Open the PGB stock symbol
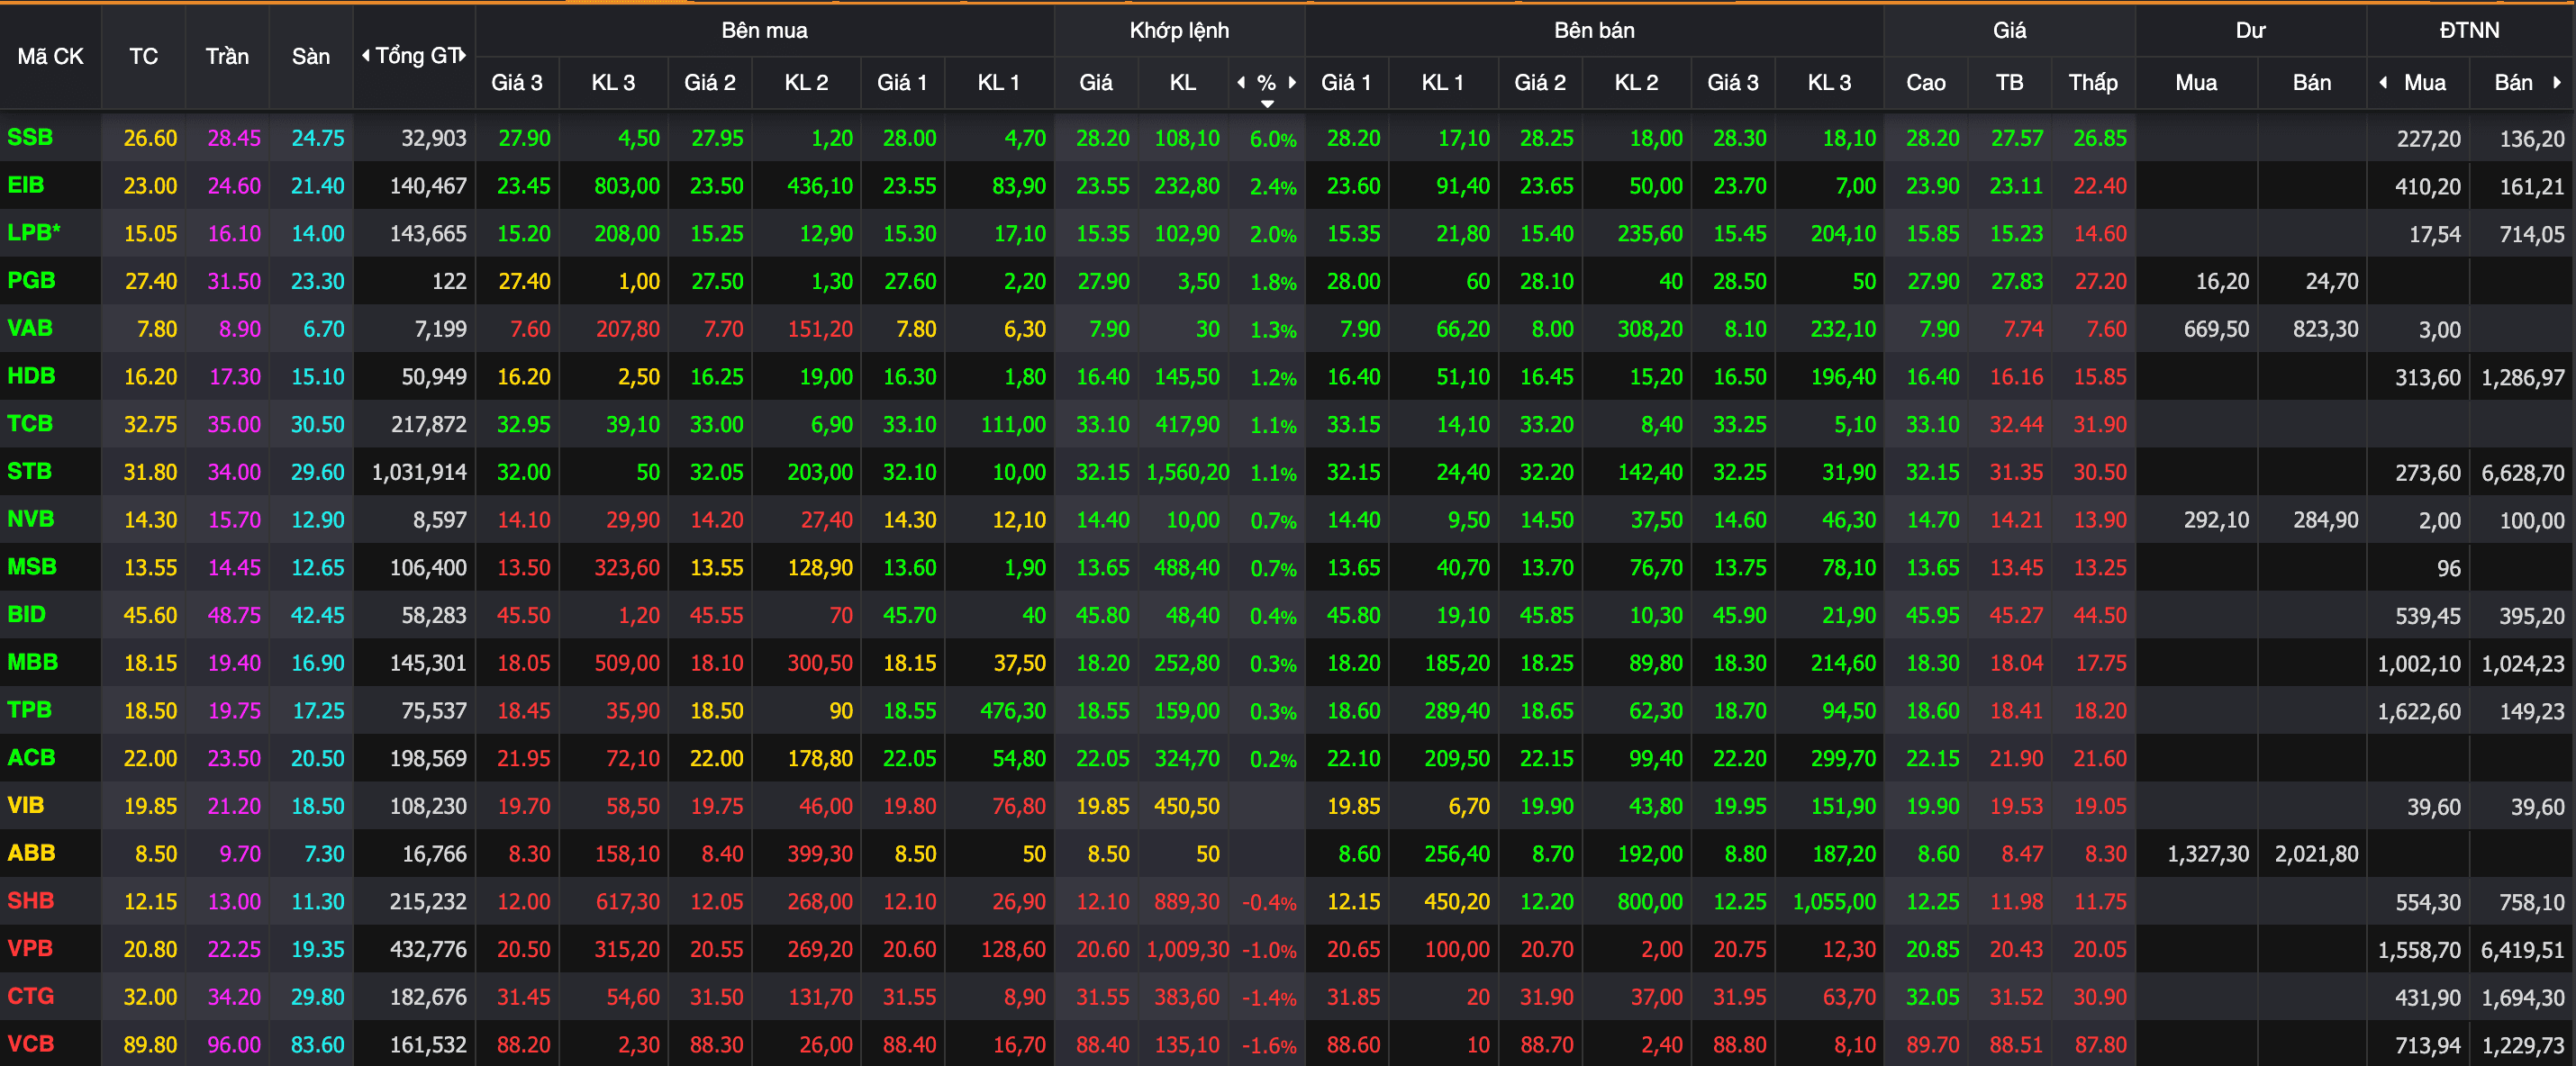 point(31,281)
